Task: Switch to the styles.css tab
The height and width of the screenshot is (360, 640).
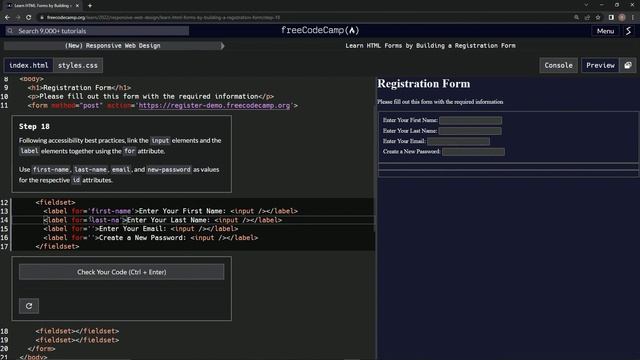Action: click(x=78, y=65)
